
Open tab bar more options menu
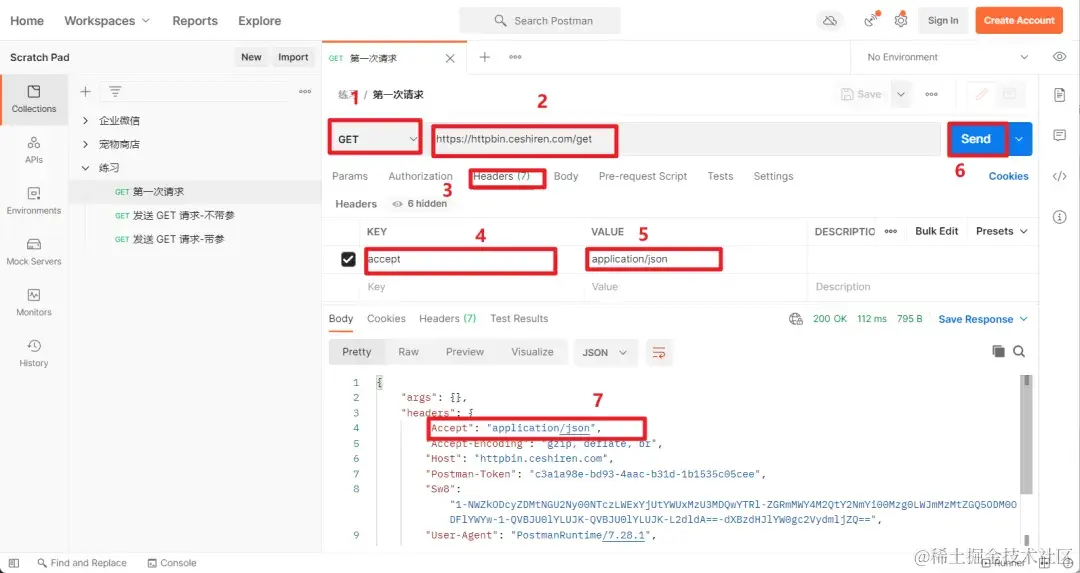[515, 57]
